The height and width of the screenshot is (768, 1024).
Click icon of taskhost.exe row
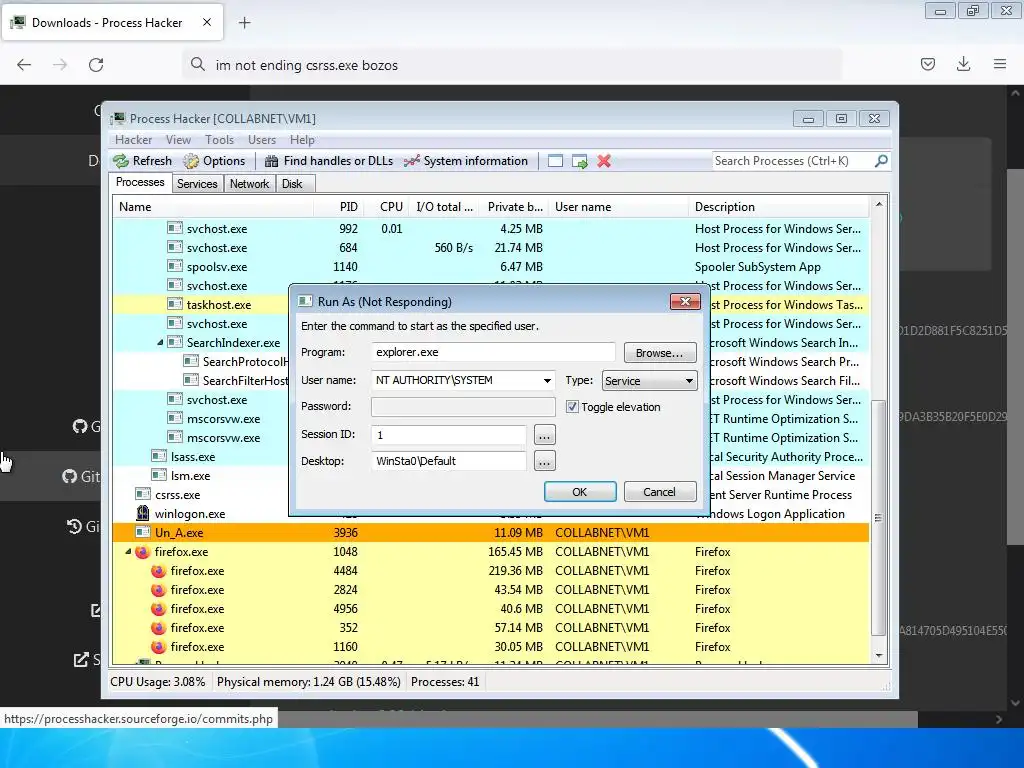point(174,304)
